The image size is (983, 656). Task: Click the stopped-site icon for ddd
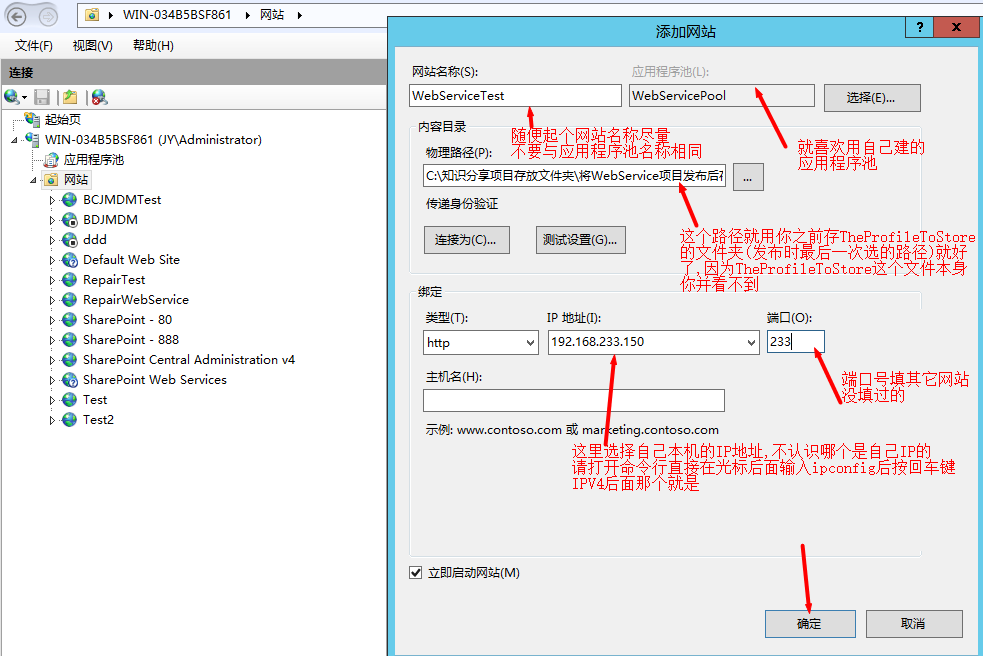(x=70, y=240)
